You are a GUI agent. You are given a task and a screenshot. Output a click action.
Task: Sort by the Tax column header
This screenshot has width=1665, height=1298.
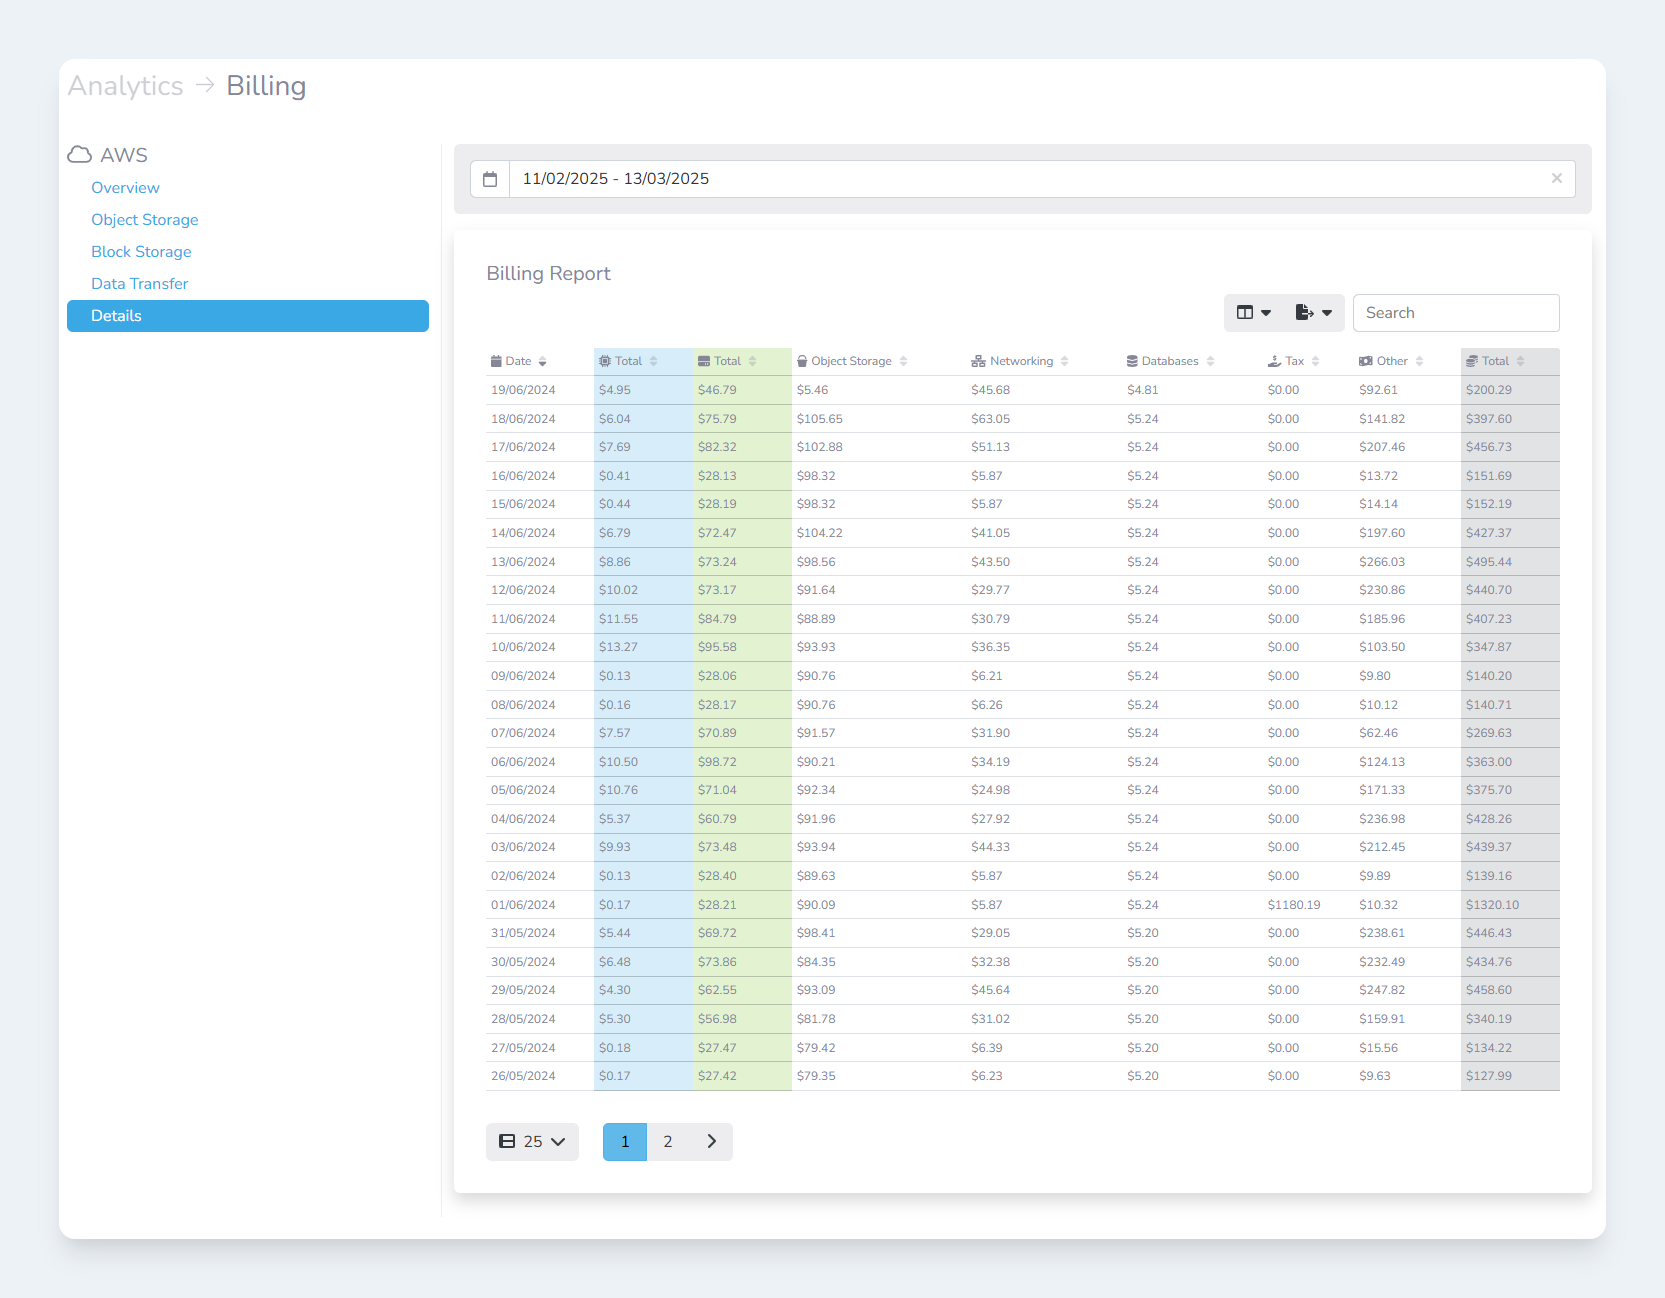tap(1294, 361)
